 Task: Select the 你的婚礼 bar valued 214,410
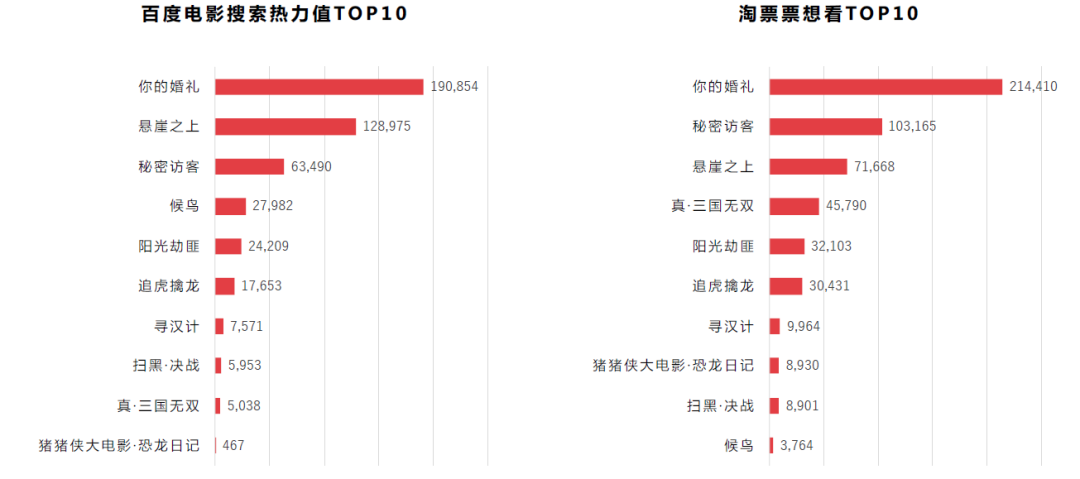[886, 87]
